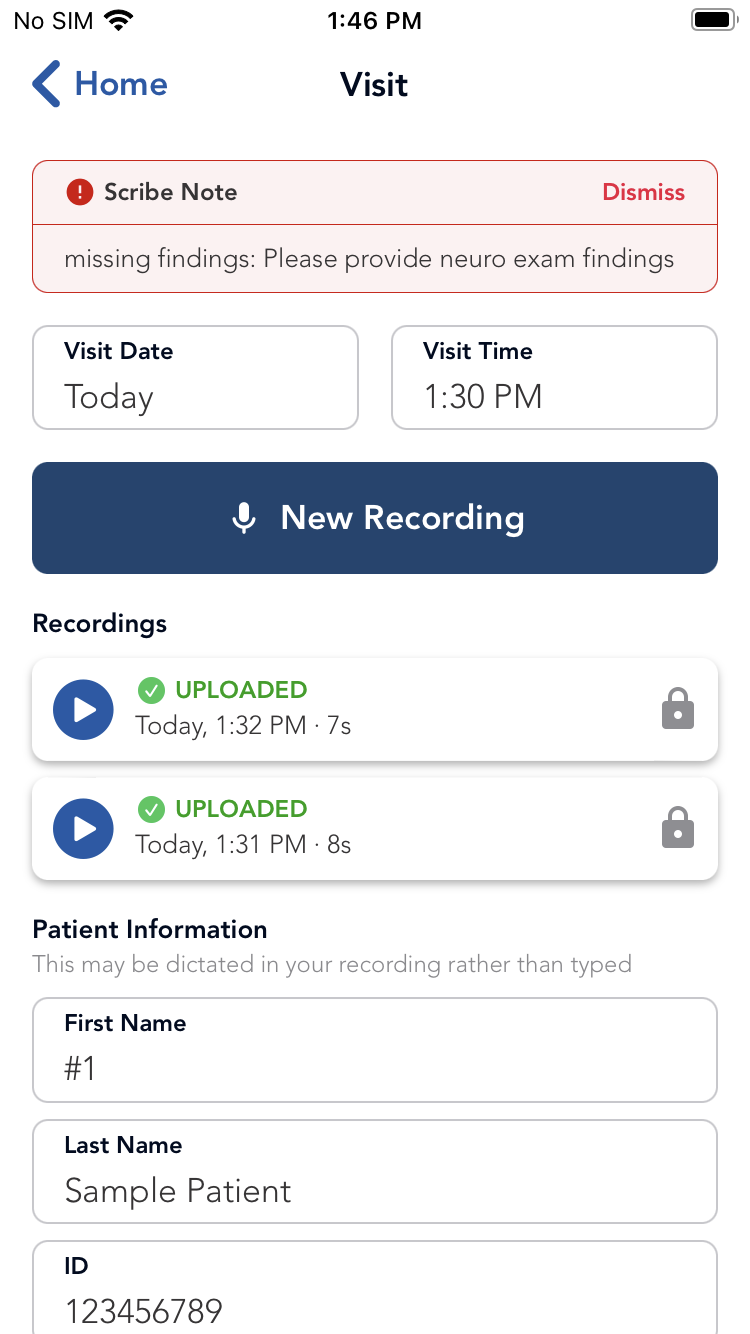The width and height of the screenshot is (750, 1334).
Task: Click uploaded checkmark on 1:32 PM recording
Action: coord(151,690)
